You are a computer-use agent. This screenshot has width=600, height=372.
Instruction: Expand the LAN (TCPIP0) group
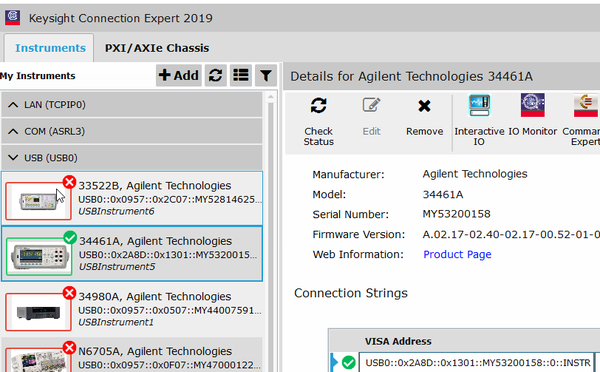(x=132, y=104)
